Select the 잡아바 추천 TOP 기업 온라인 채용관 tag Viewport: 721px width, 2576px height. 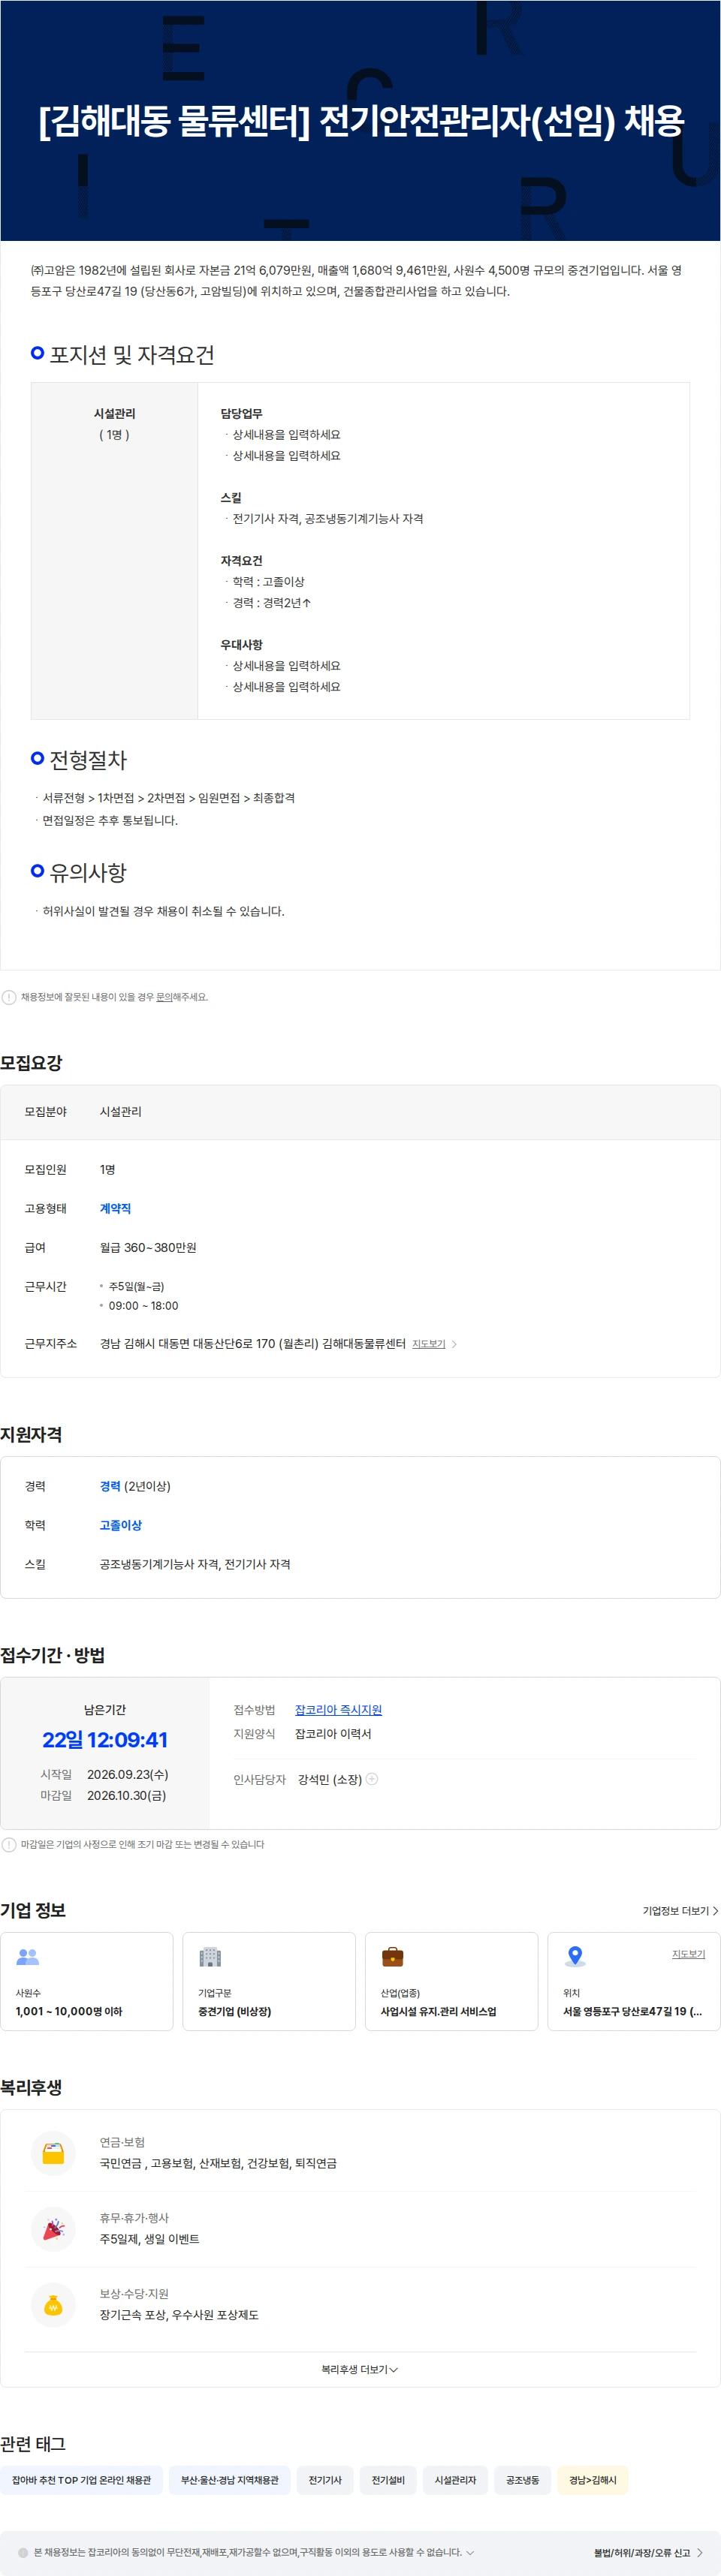(81, 2480)
